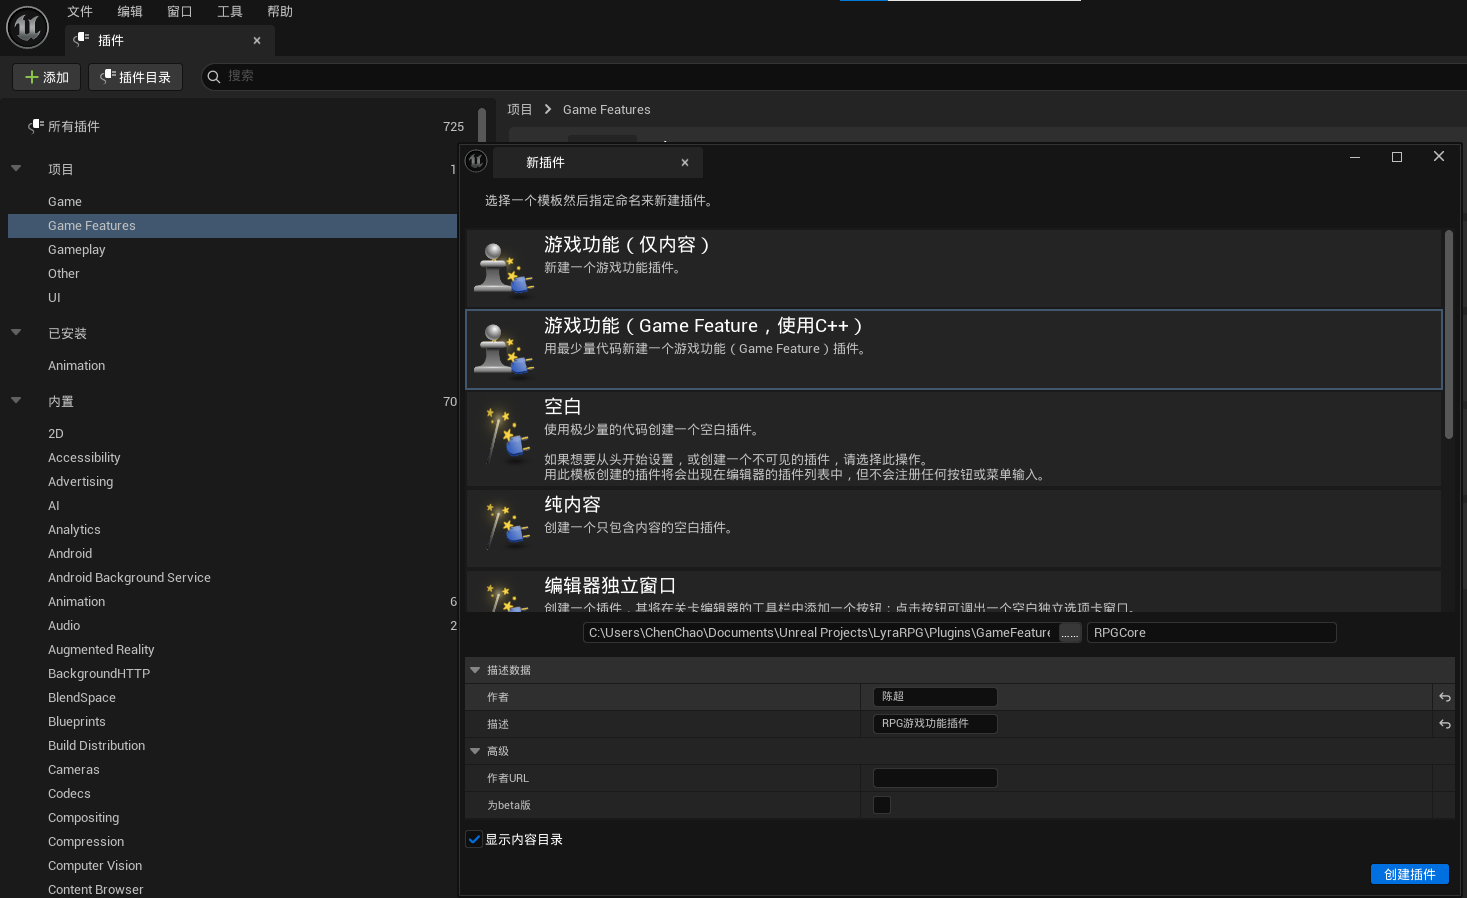This screenshot has width=1467, height=898.
Task: Open the 文件 menu
Action: pos(80,12)
